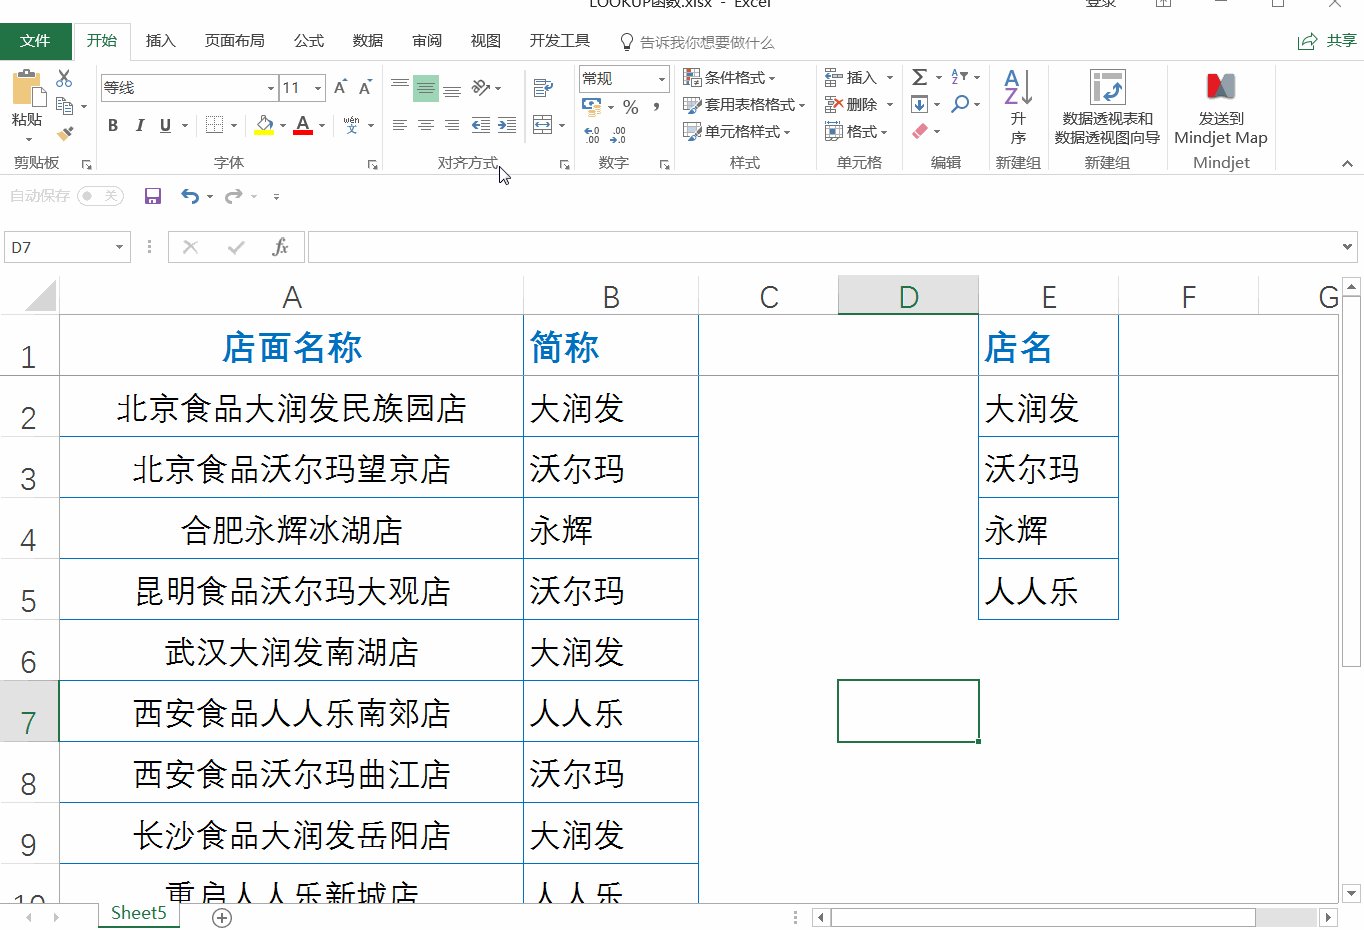1364x930 pixels.
Task: Click the 共享 button
Action: click(x=1326, y=41)
